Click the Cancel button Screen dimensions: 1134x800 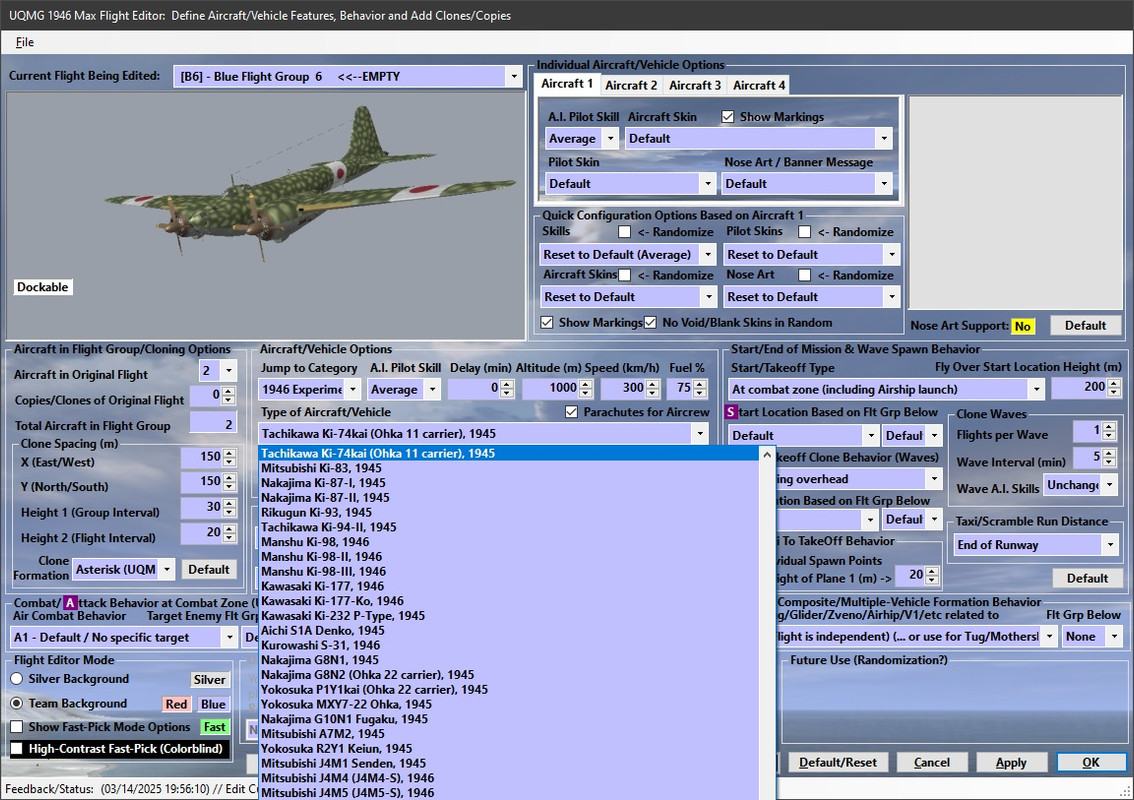click(x=932, y=762)
